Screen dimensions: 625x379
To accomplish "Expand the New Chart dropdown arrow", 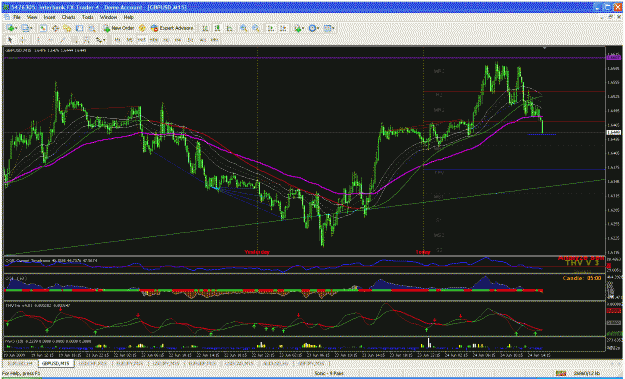I will [16, 28].
